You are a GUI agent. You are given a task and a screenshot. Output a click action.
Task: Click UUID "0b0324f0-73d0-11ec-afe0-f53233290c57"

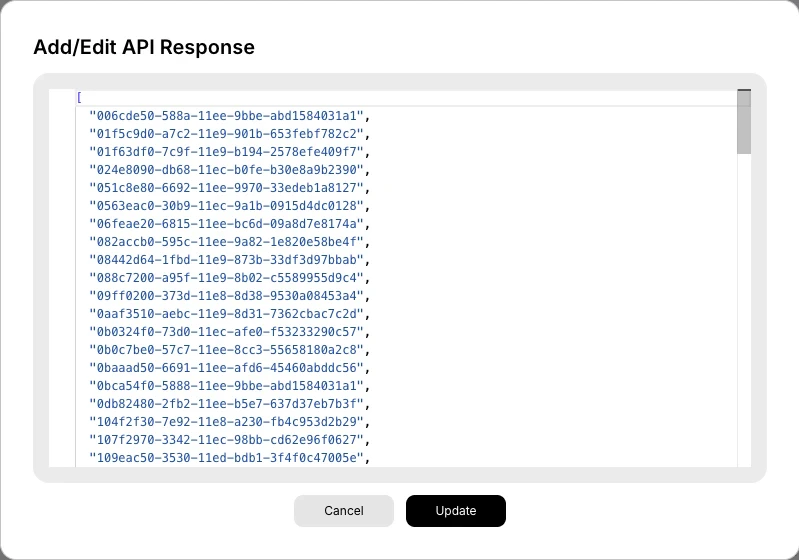[x=226, y=332]
